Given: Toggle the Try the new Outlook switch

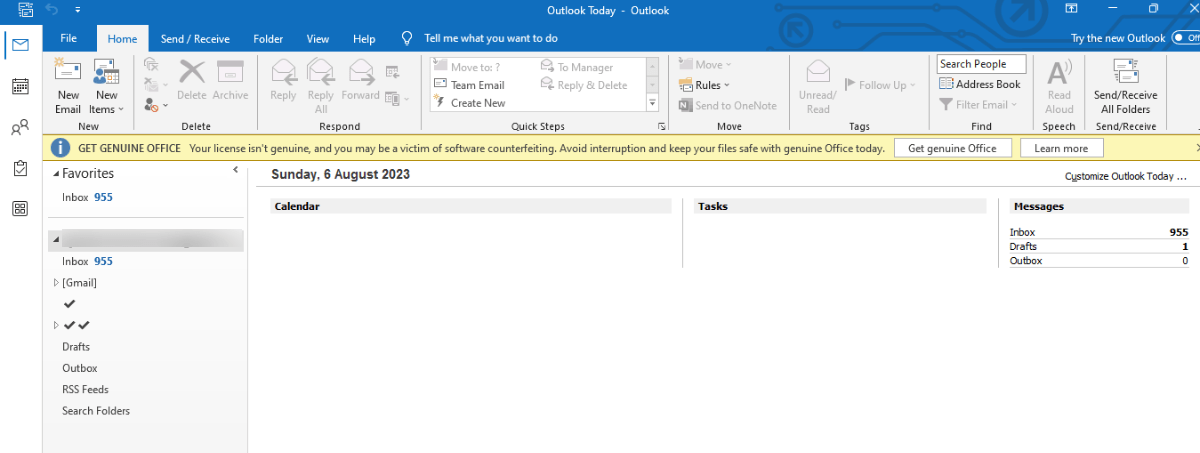Looking at the screenshot, I should click(1186, 38).
